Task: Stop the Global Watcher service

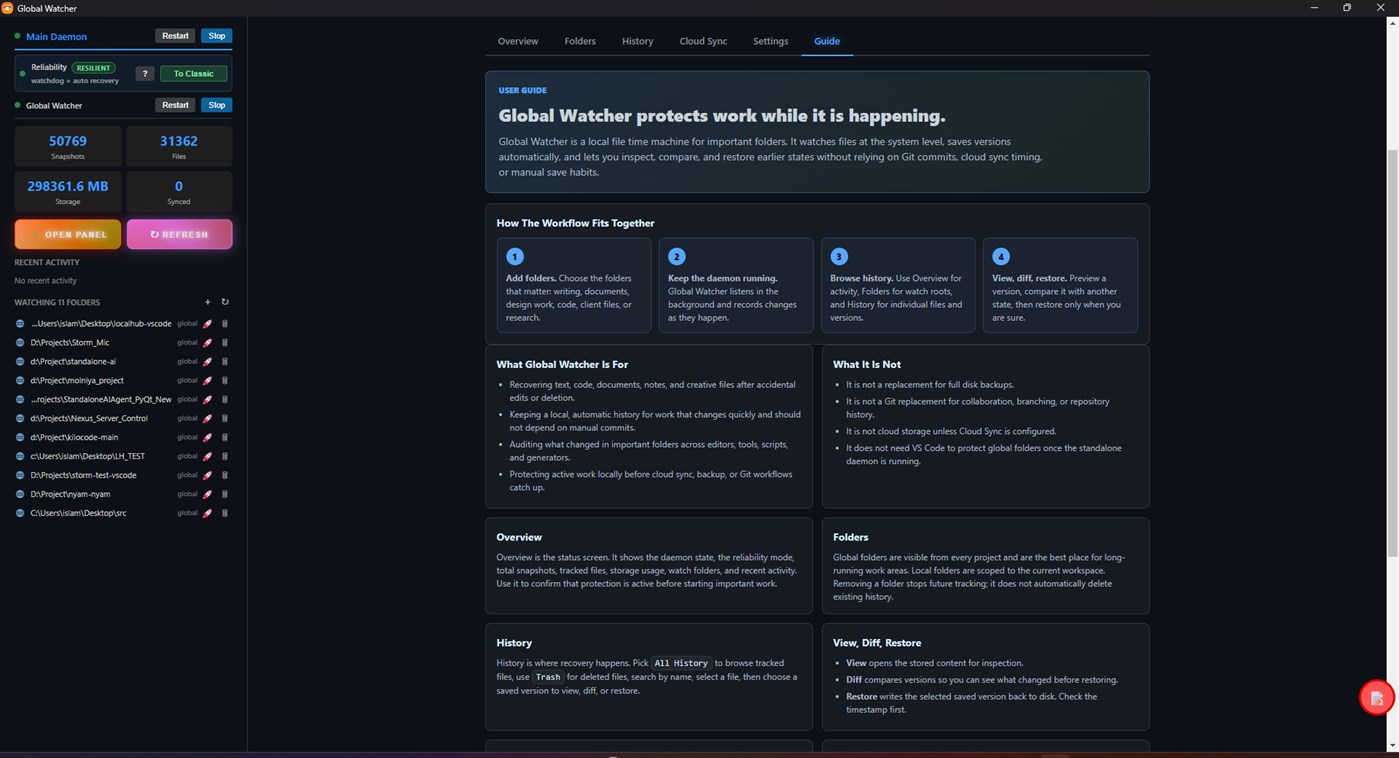Action: 217,105
